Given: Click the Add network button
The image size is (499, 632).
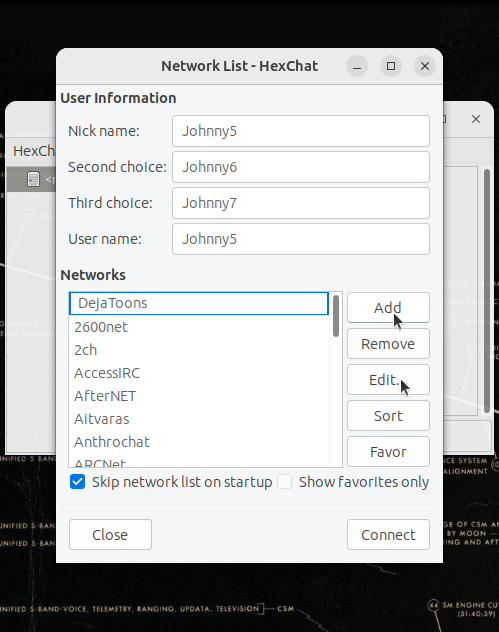Looking at the screenshot, I should click(x=388, y=308).
